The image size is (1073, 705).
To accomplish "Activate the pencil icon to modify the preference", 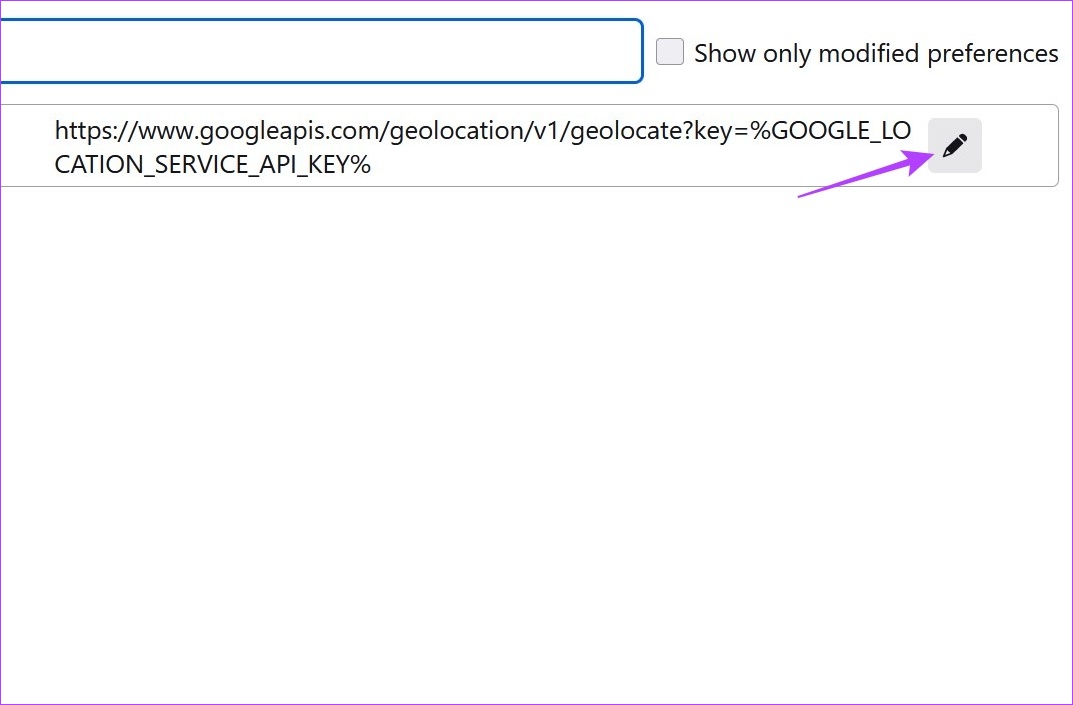I will (954, 145).
